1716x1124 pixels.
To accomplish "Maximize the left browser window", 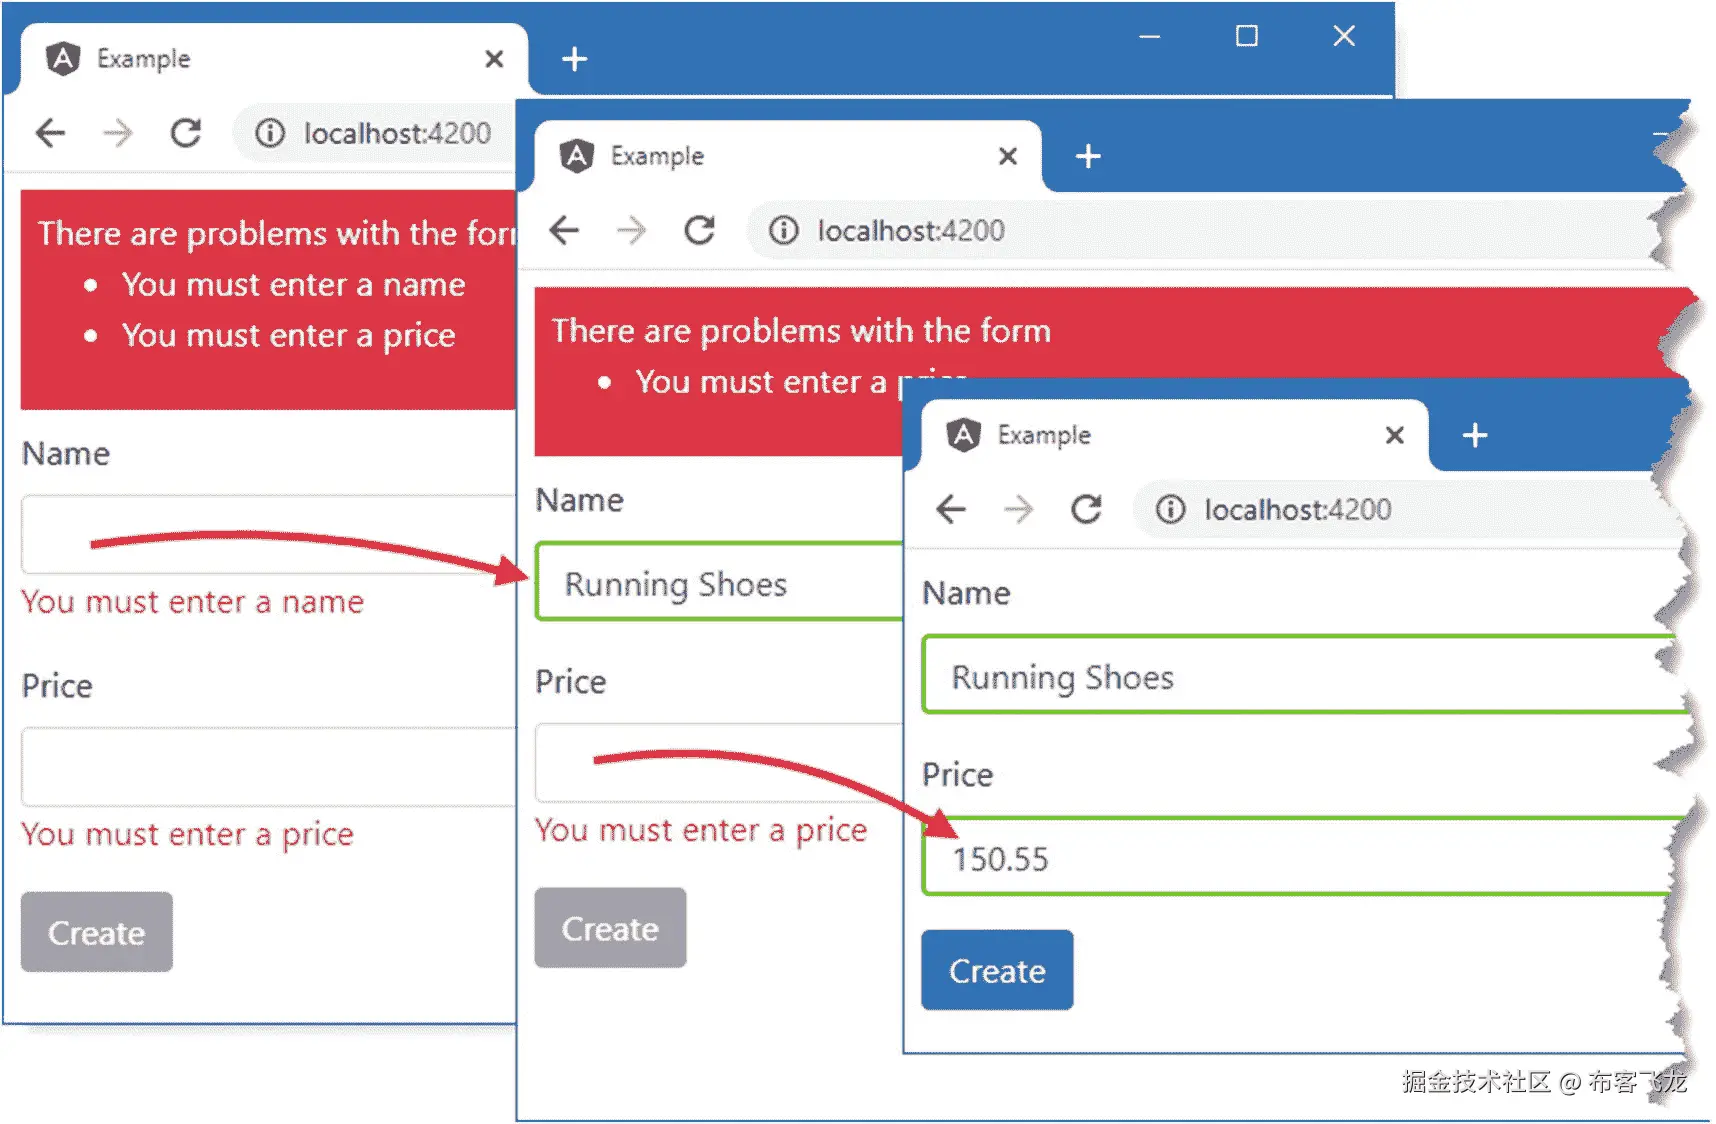I will point(1247,37).
